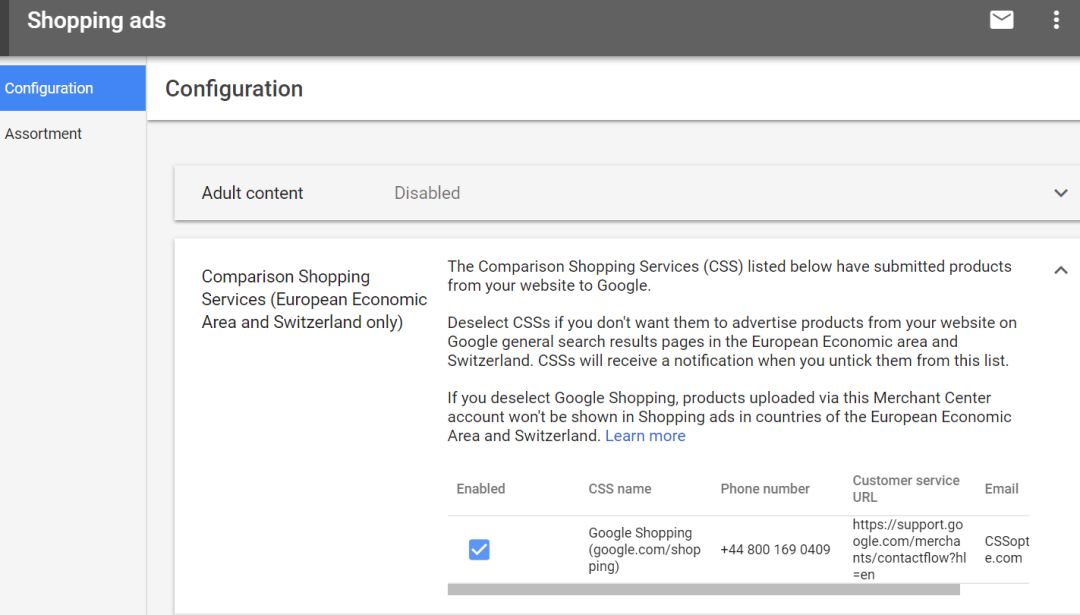Click the Customer service URL column header
The width and height of the screenshot is (1080, 615).
coord(906,489)
